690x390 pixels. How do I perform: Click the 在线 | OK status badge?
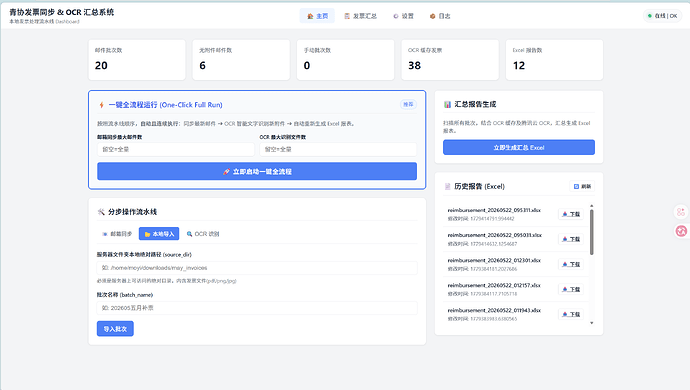662,16
